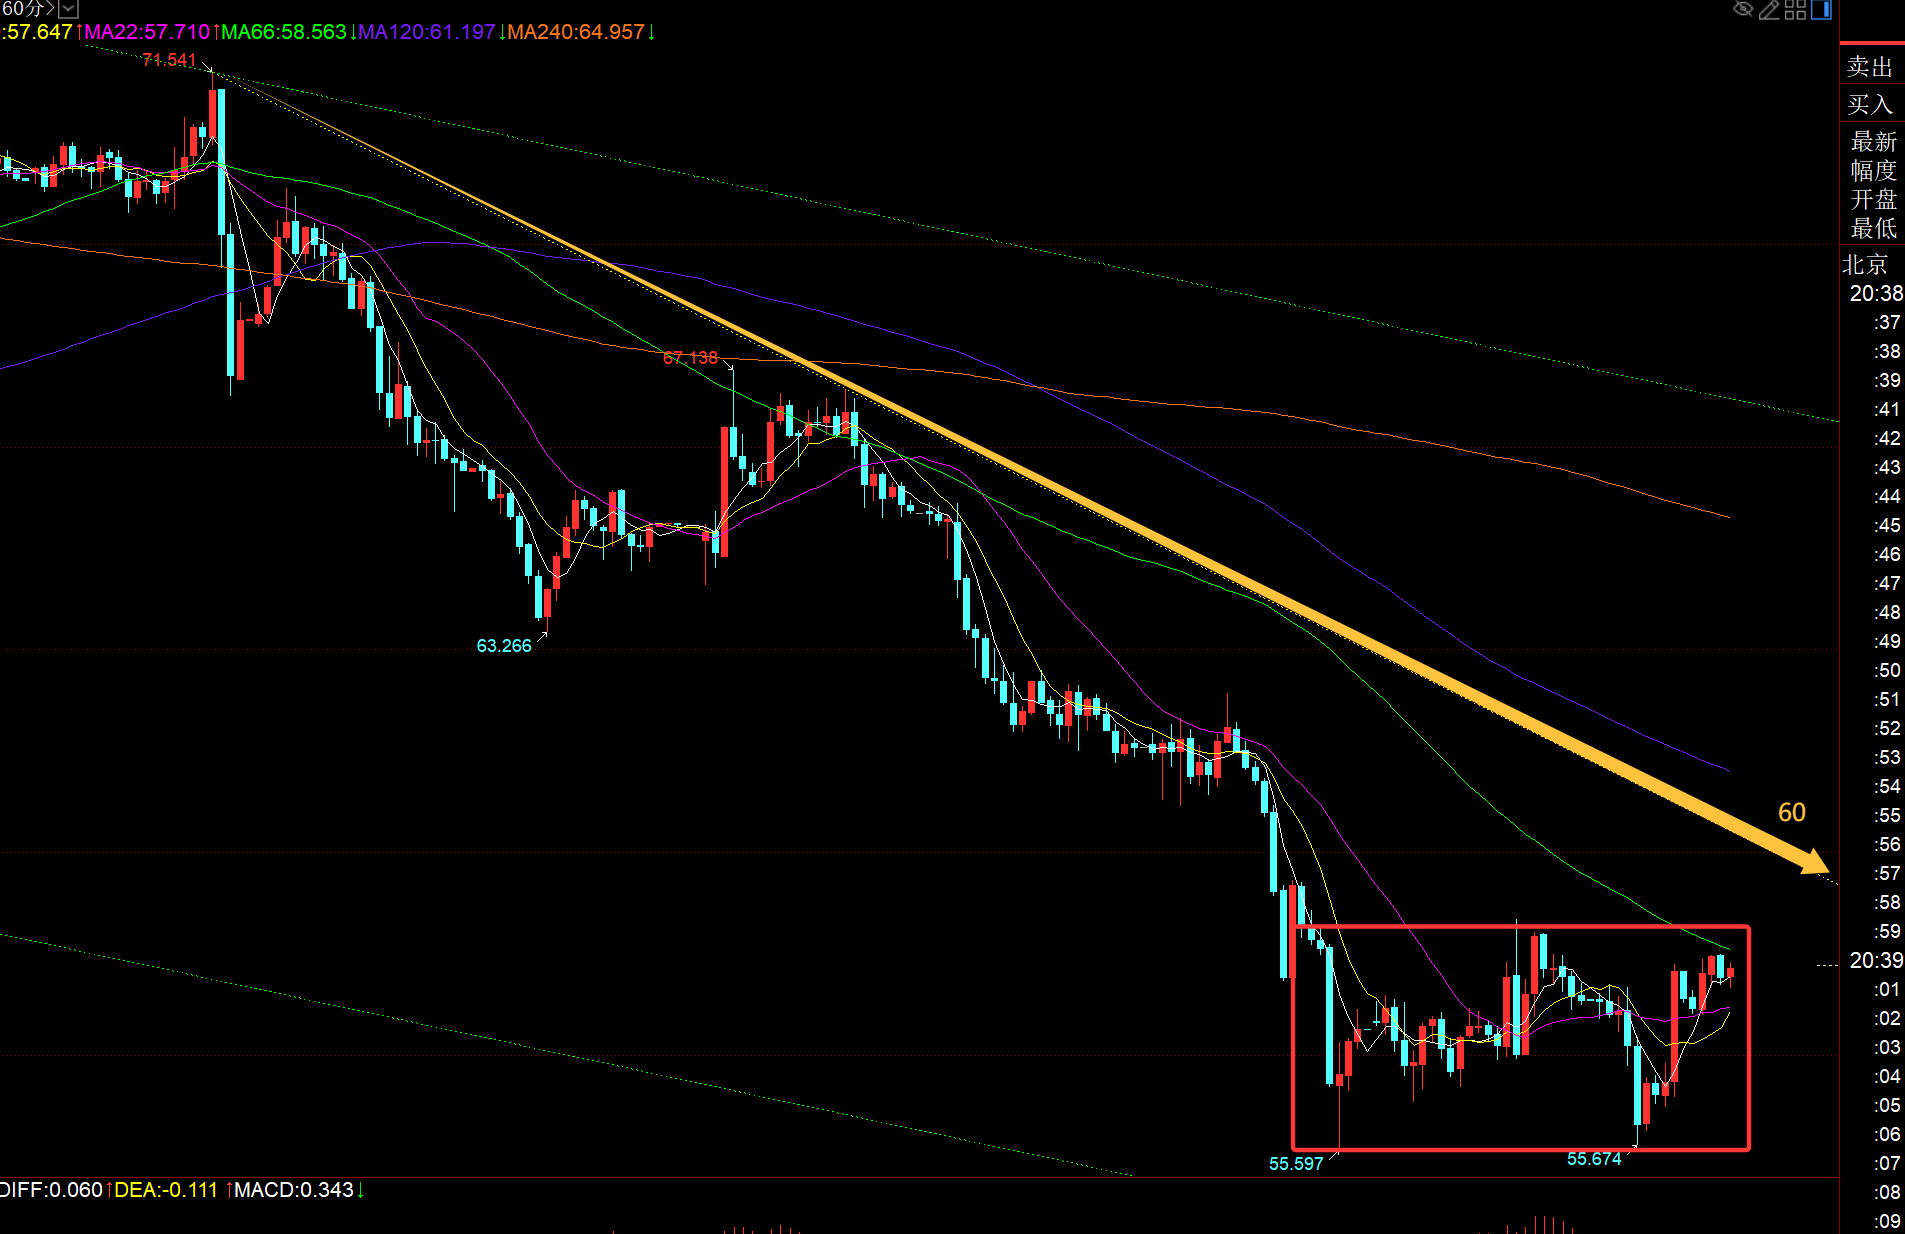The width and height of the screenshot is (1905, 1234).
Task: Select the 幅度 row in quote panel
Action: point(1873,170)
